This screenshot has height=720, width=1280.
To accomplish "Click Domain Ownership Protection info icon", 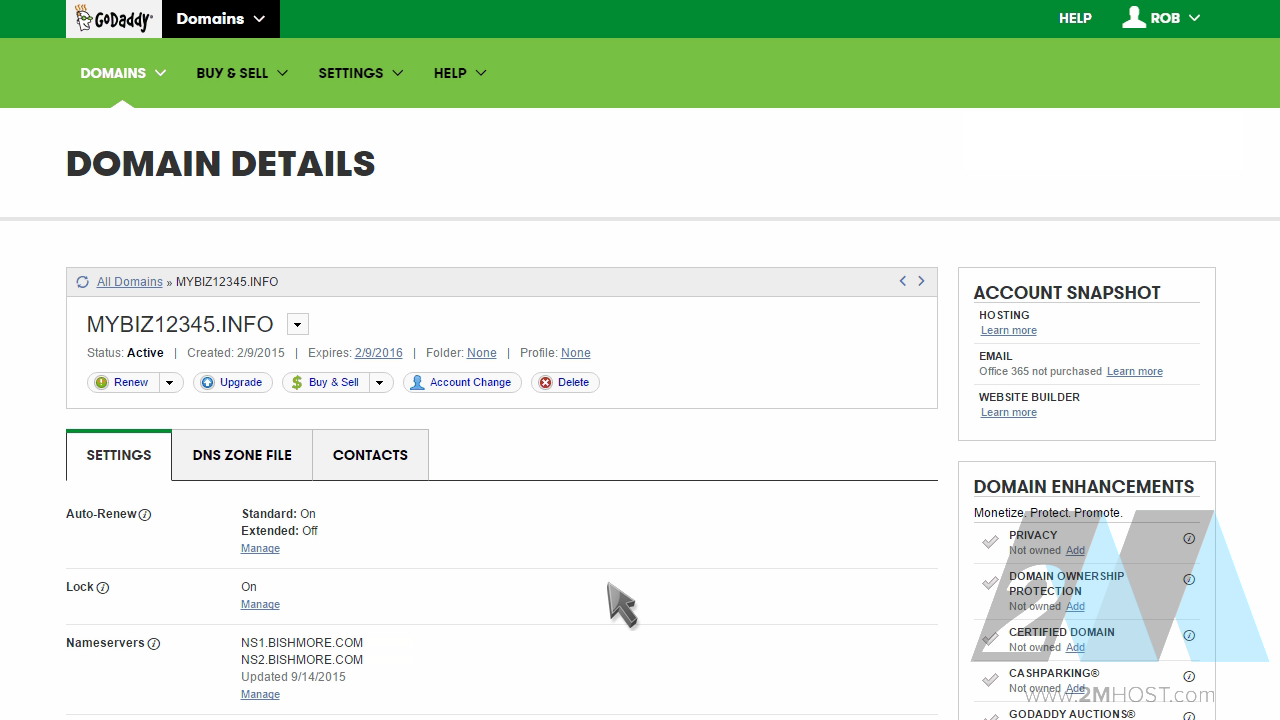I will (1189, 579).
